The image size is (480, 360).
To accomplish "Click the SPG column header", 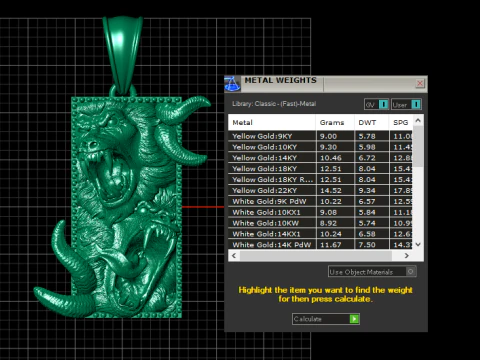I will point(401,122).
